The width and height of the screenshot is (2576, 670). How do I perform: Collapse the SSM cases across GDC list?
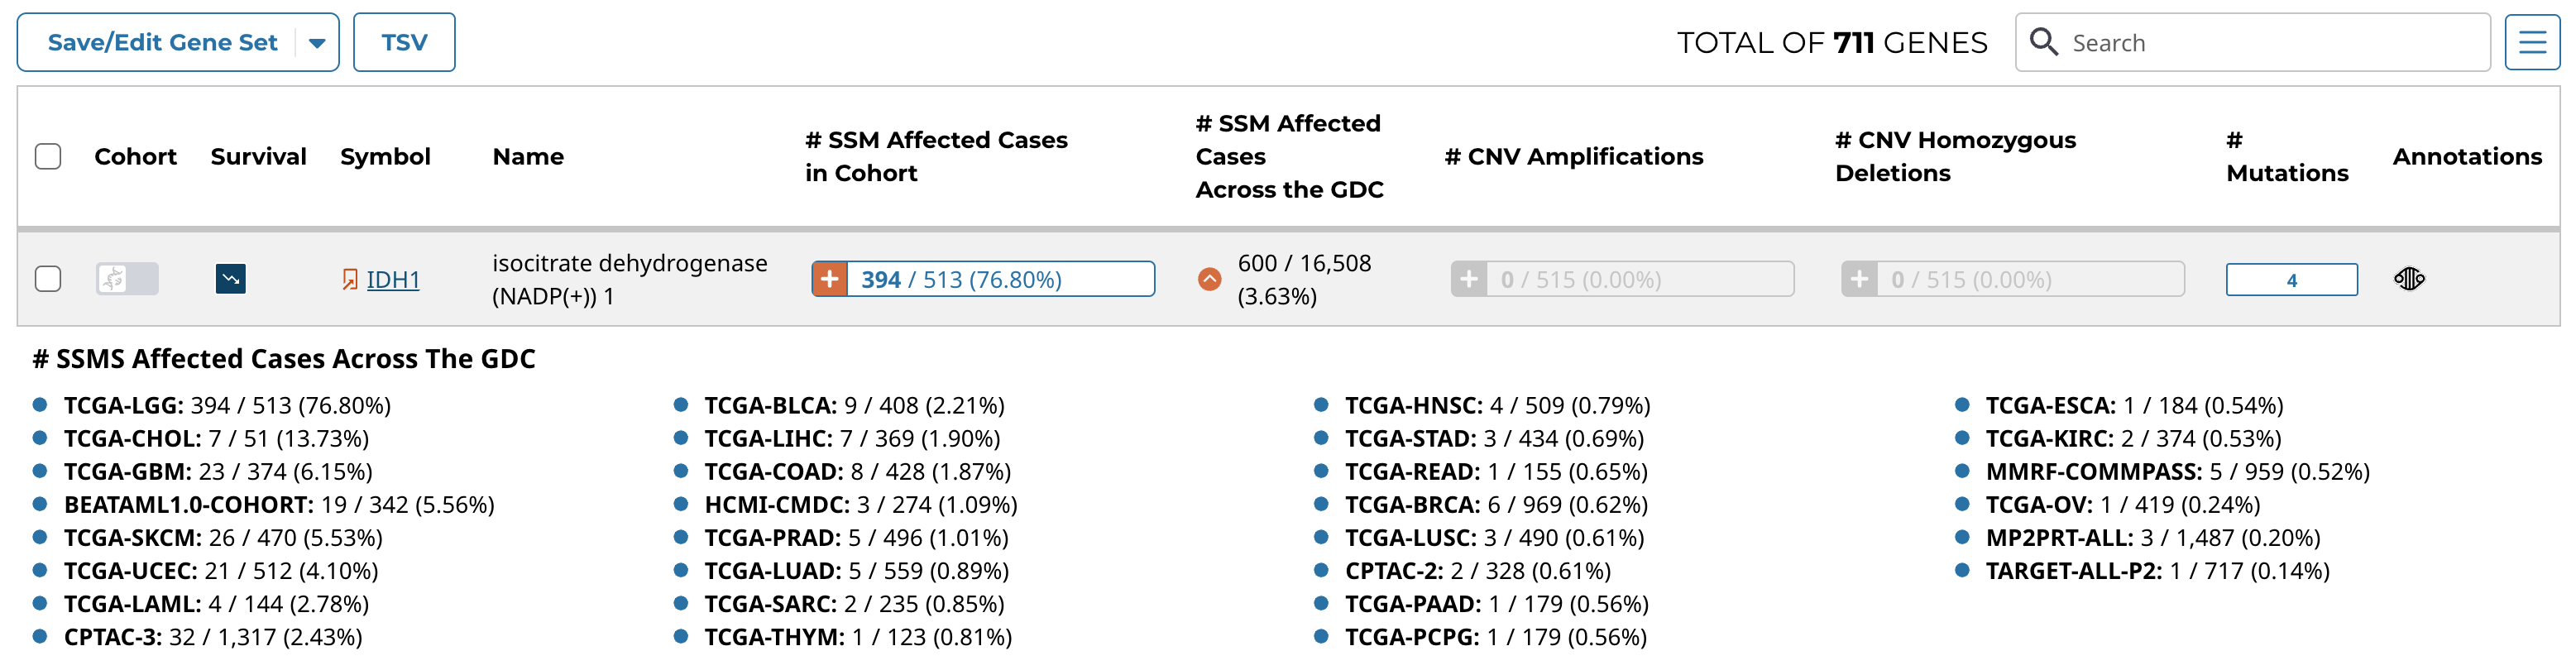pos(1209,279)
